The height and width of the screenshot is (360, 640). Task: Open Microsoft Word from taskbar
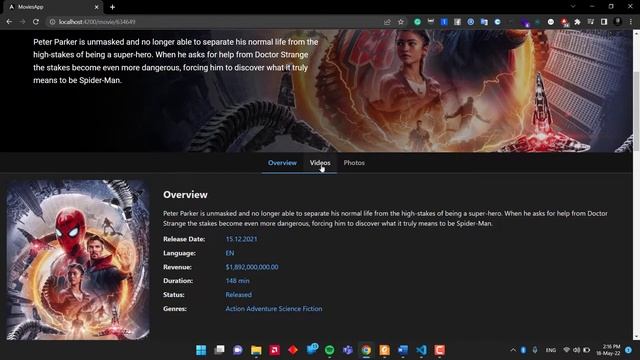(x=403, y=350)
